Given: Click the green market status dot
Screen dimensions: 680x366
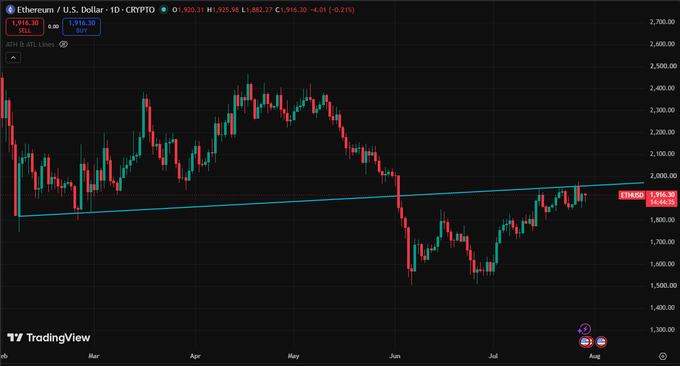Looking at the screenshot, I should point(163,10).
